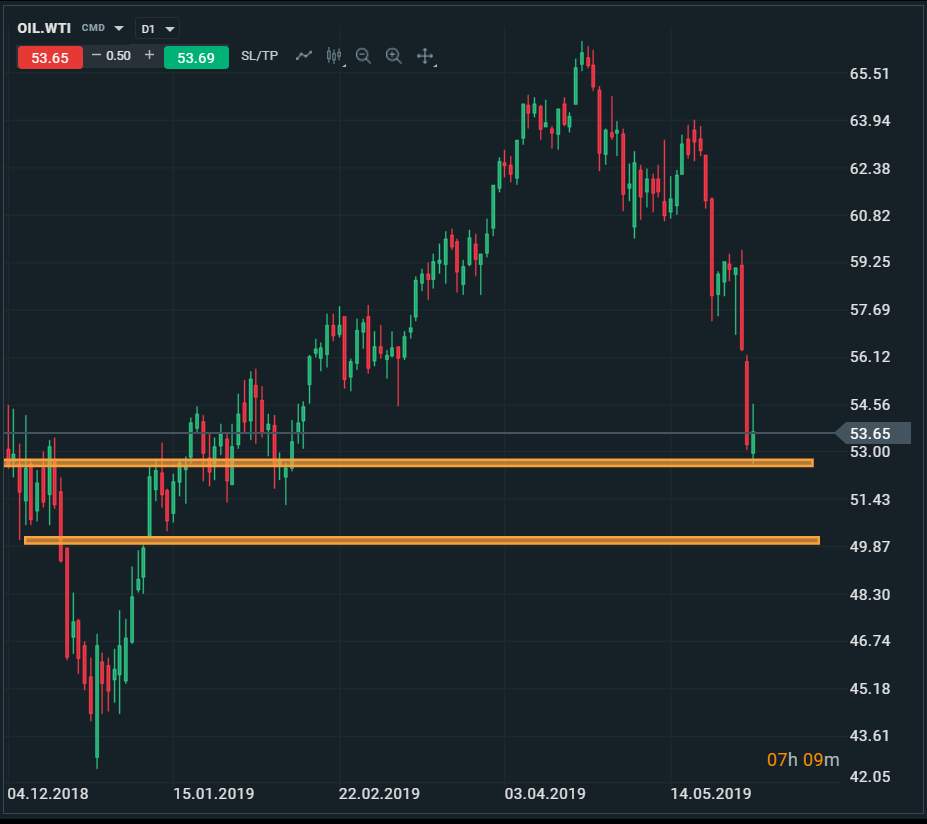Toggle the SL/TP option
Image resolution: width=927 pixels, height=824 pixels.
[260, 56]
